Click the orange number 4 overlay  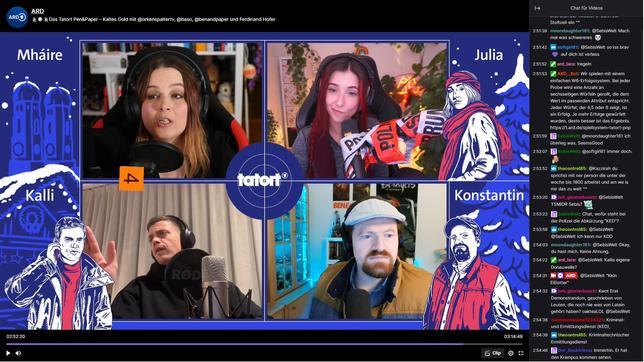coord(131,179)
